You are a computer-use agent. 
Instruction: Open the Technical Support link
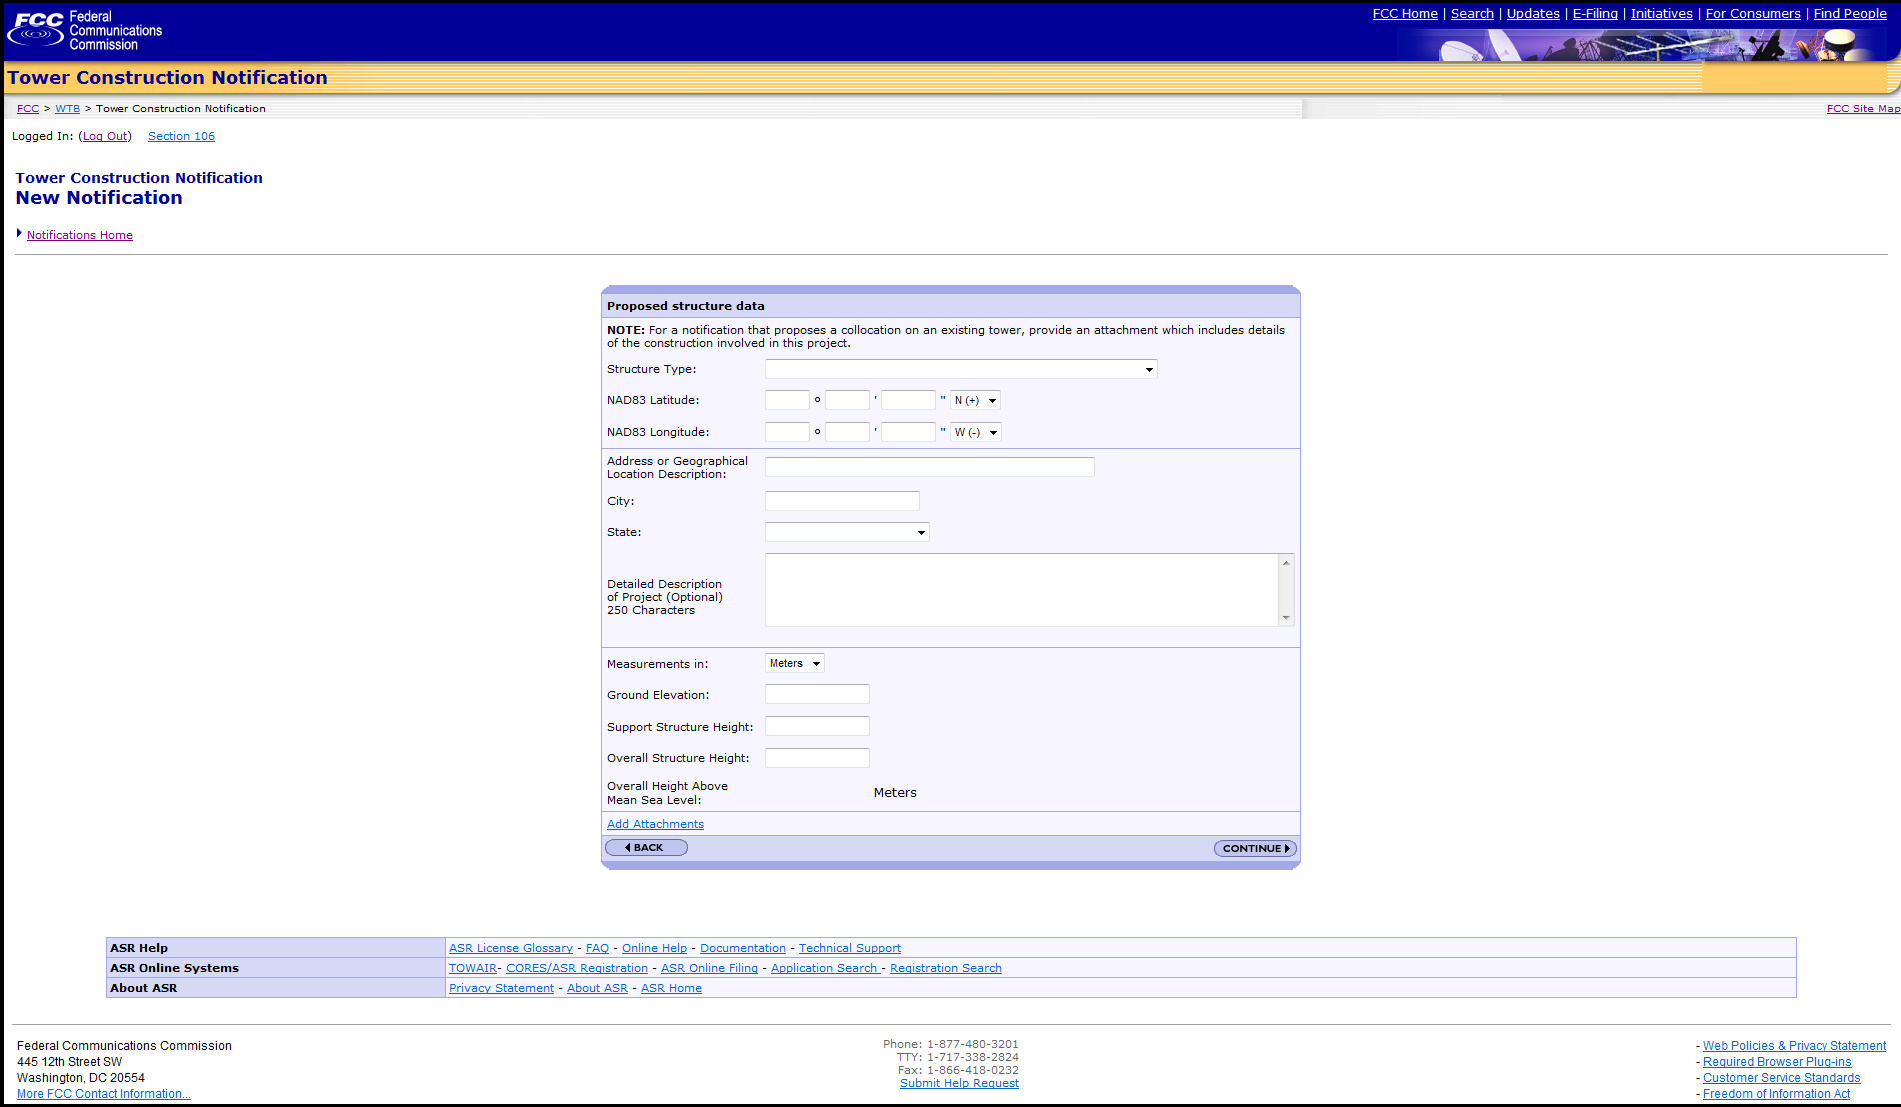[850, 948]
